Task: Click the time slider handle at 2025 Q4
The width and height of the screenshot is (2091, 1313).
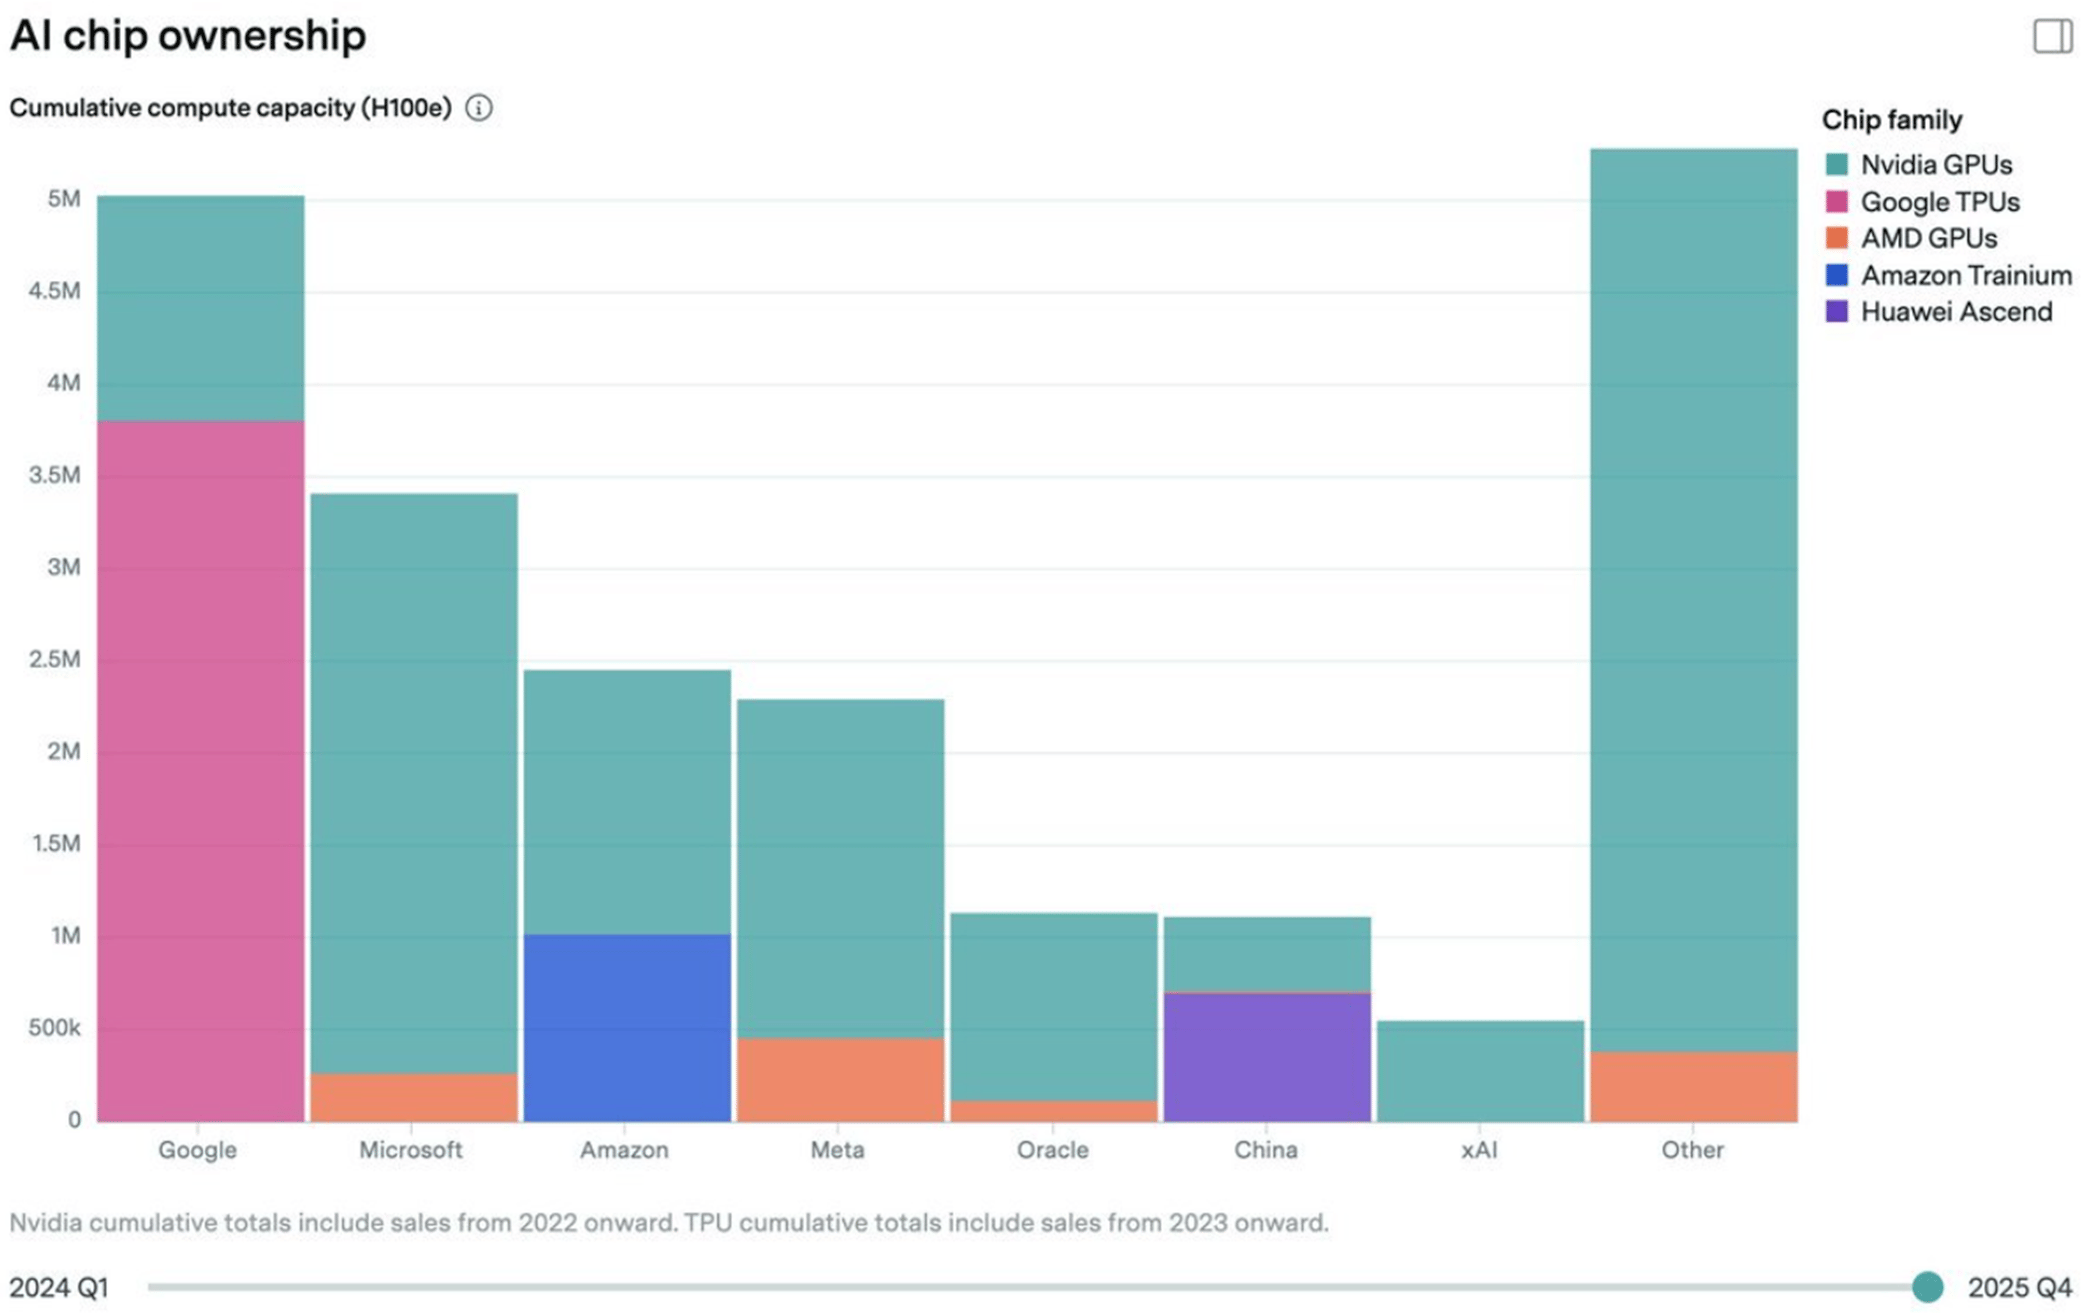Action: click(1927, 1286)
